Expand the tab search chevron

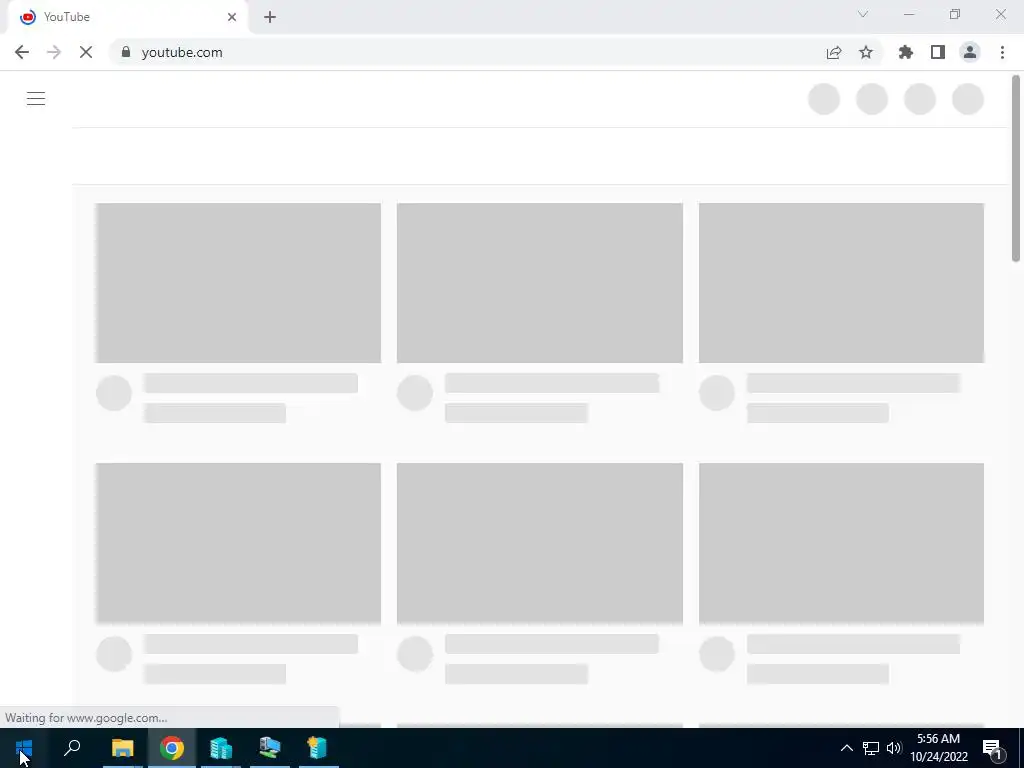pos(863,14)
